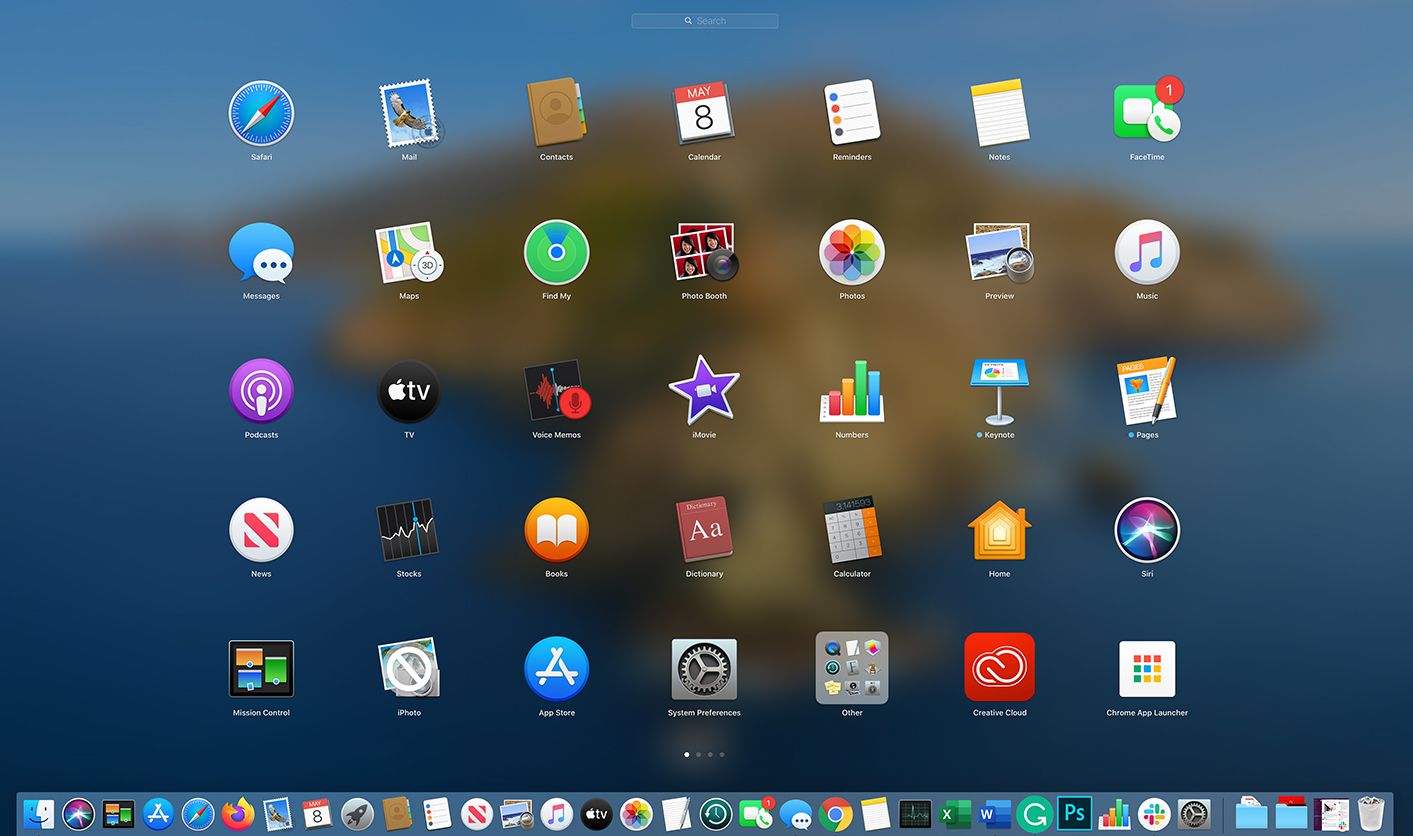Viewport: 1413px width, 836px height.
Task: Open the Chrome App Launcher
Action: pyautogui.click(x=1146, y=668)
